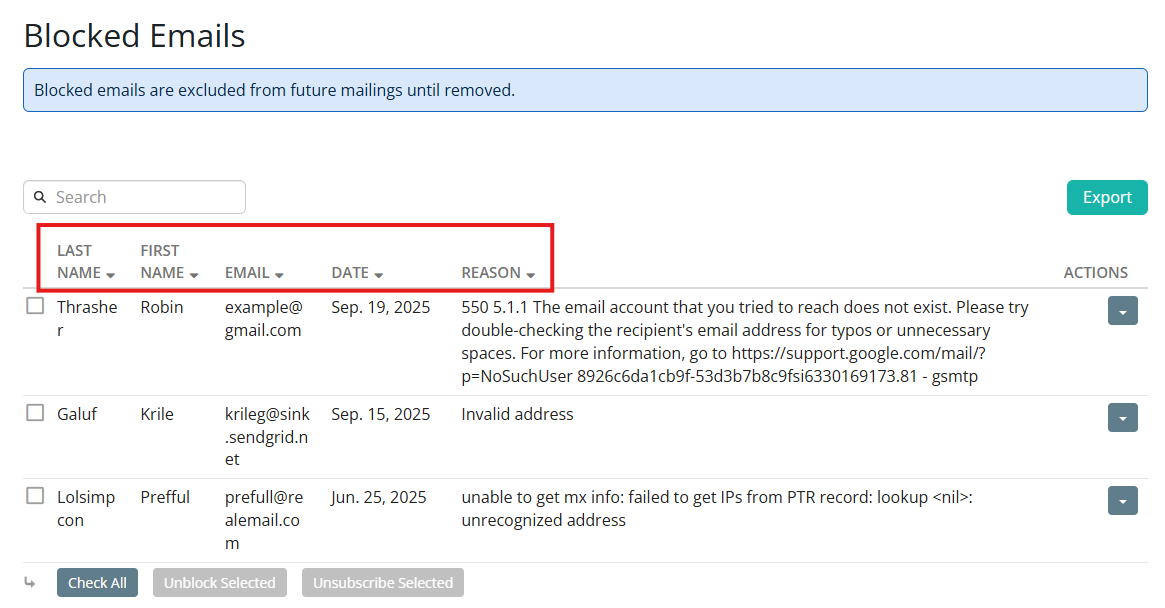The image size is (1165, 608).
Task: Click the Actions column header
Action: pos(1095,273)
